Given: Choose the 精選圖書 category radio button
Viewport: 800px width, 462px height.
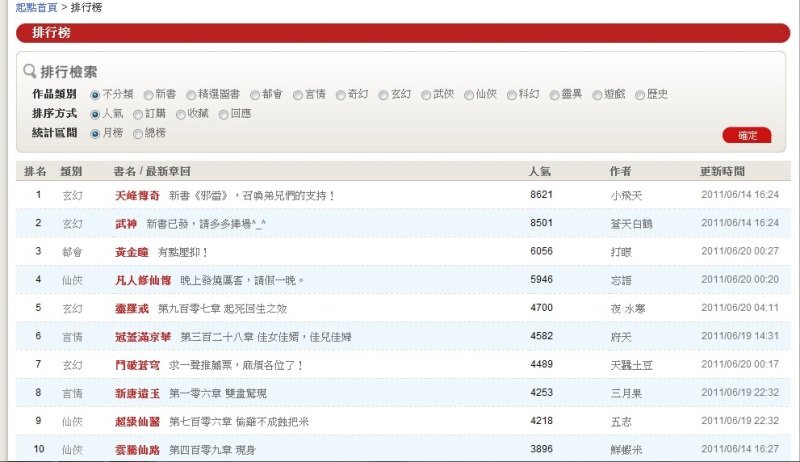Looking at the screenshot, I should 191,95.
